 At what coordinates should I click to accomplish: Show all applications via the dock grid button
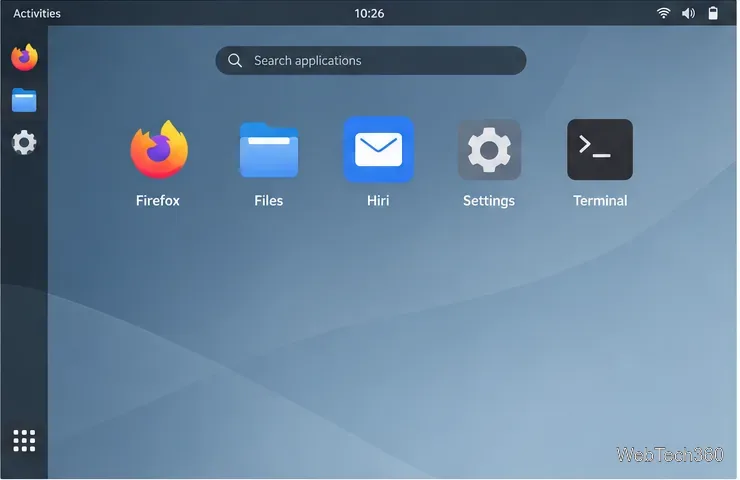click(24, 440)
